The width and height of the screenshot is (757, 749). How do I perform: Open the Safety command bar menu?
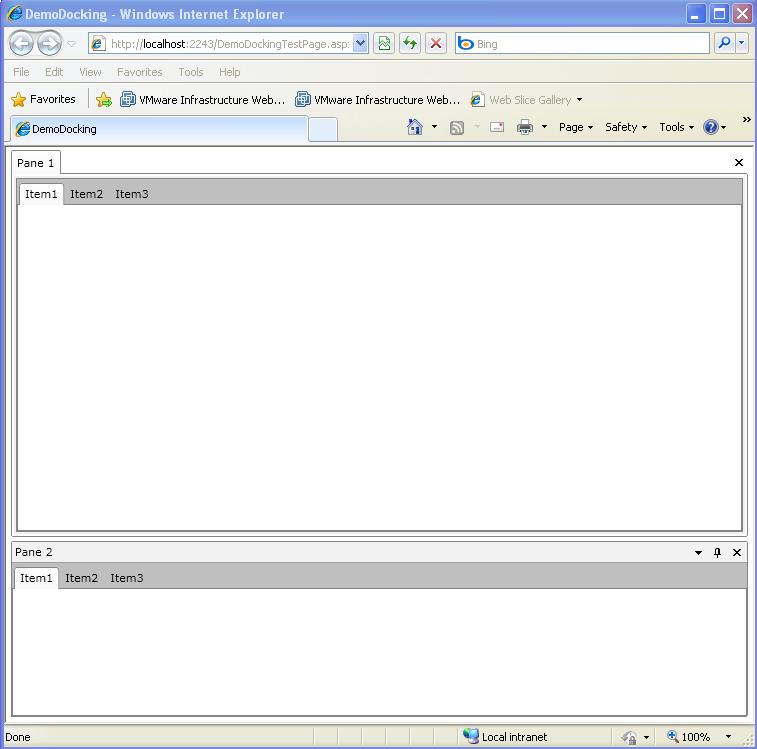[626, 127]
